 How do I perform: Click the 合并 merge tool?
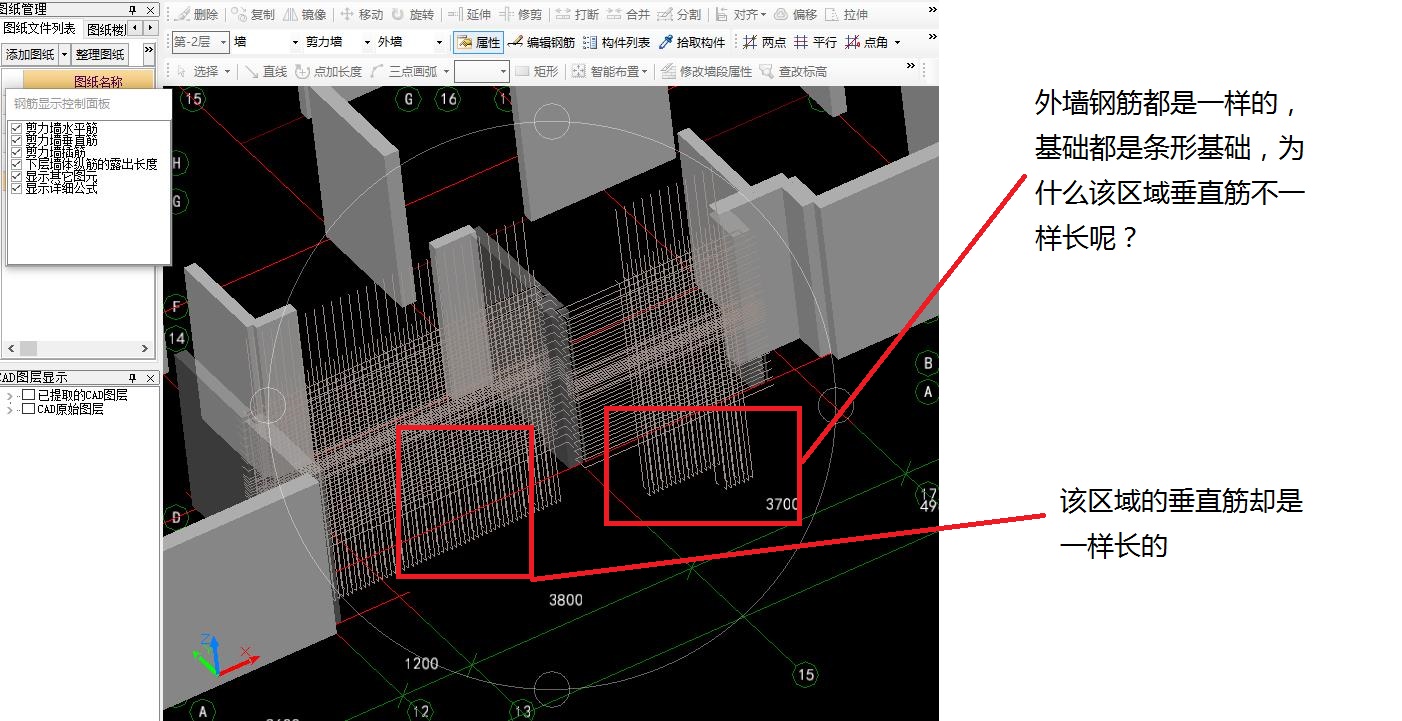tap(628, 15)
